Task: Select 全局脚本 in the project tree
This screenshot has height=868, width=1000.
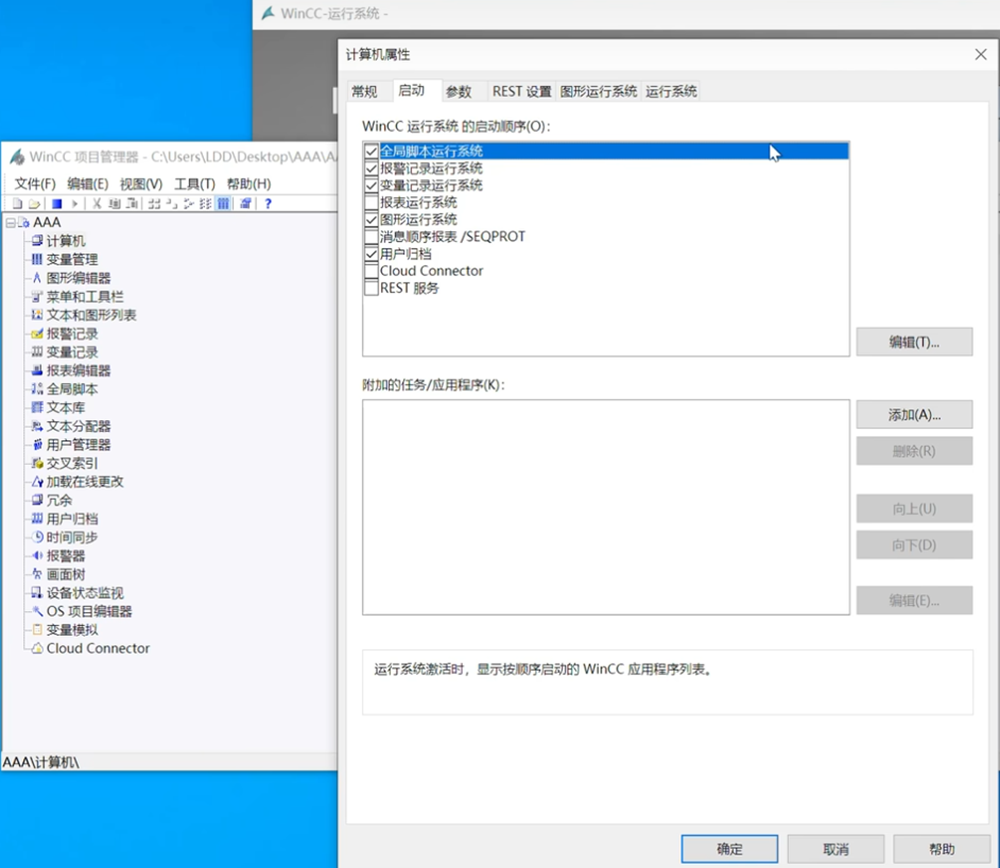Action: [72, 389]
